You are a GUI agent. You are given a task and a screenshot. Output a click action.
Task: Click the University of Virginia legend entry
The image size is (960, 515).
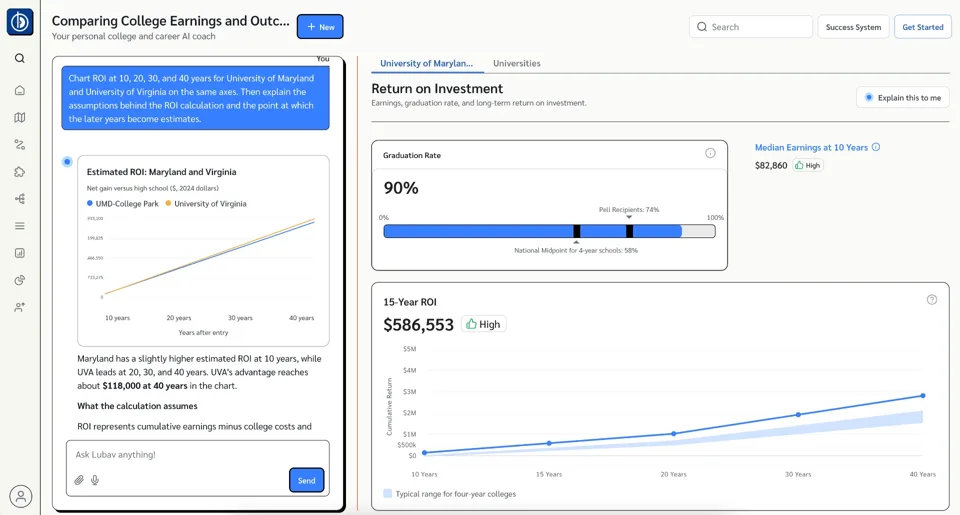coord(206,203)
